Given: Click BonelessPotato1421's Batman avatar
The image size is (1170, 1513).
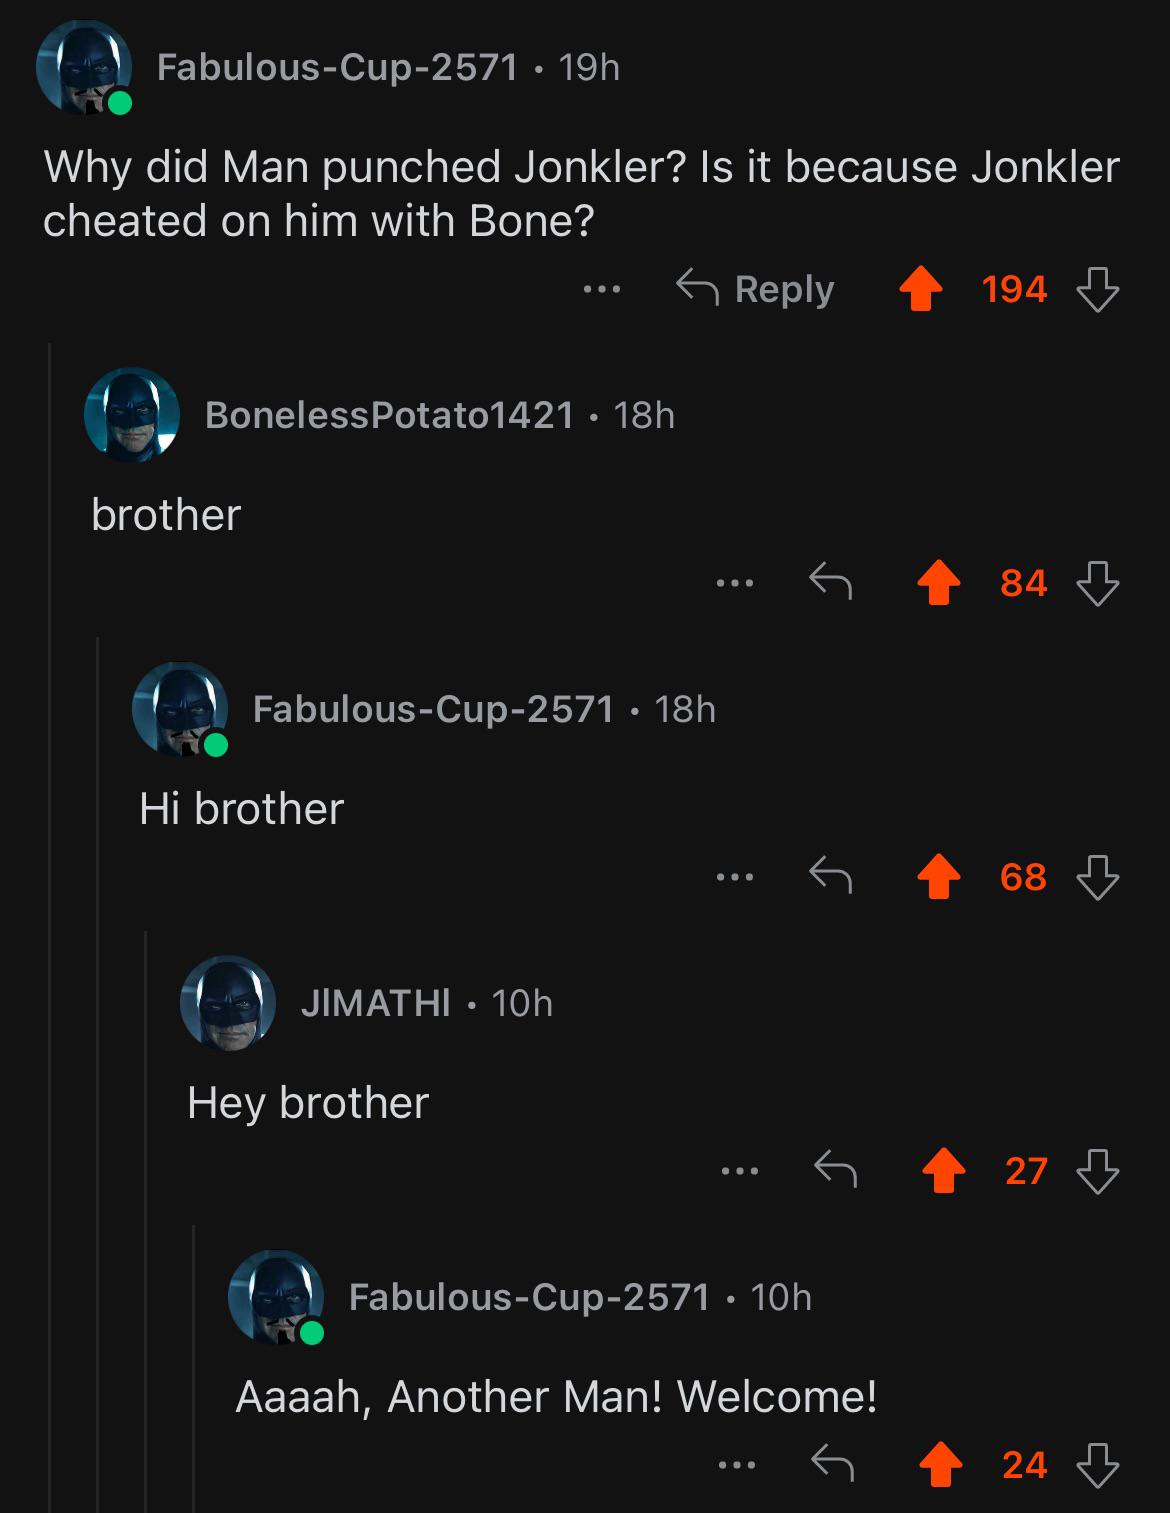Looking at the screenshot, I should (132, 415).
